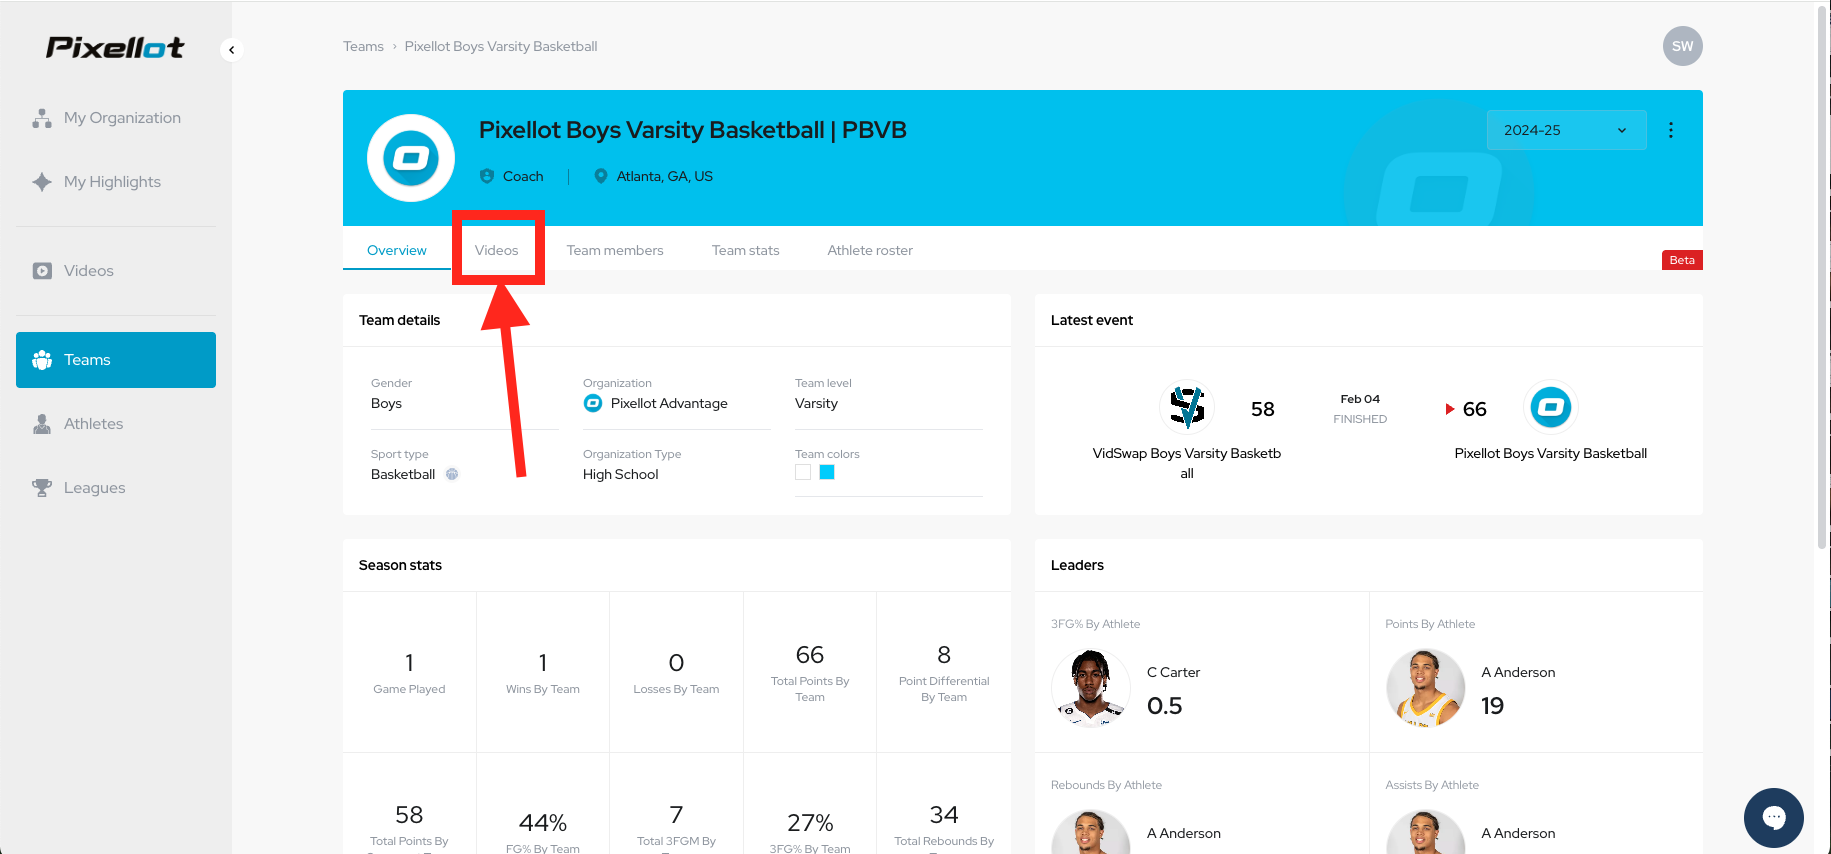Switch to the Athlete roster tab
1831x854 pixels.
(x=870, y=250)
